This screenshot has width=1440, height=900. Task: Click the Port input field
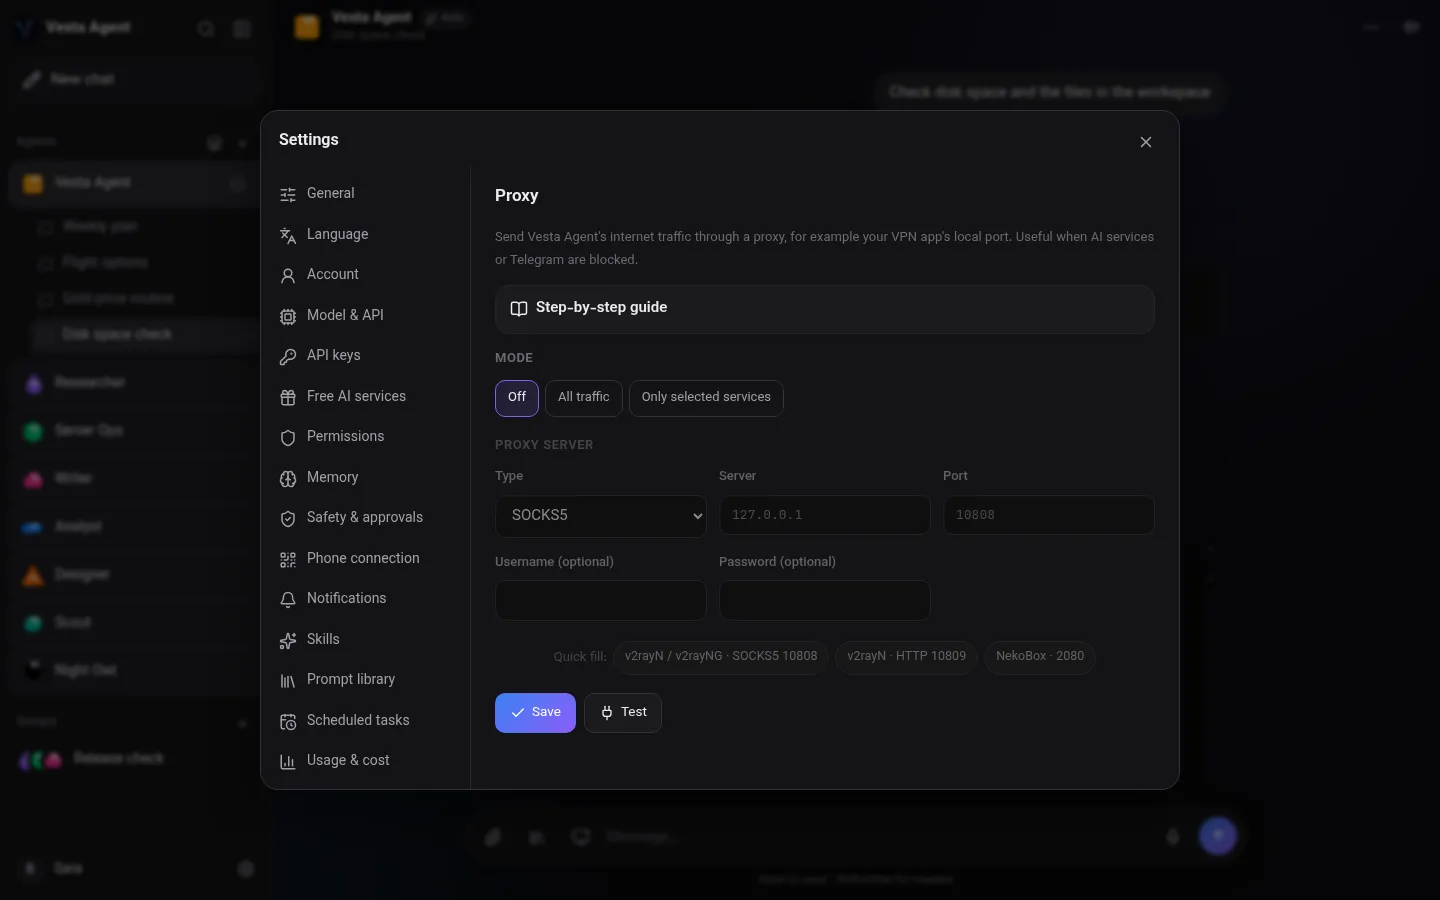[1049, 515]
